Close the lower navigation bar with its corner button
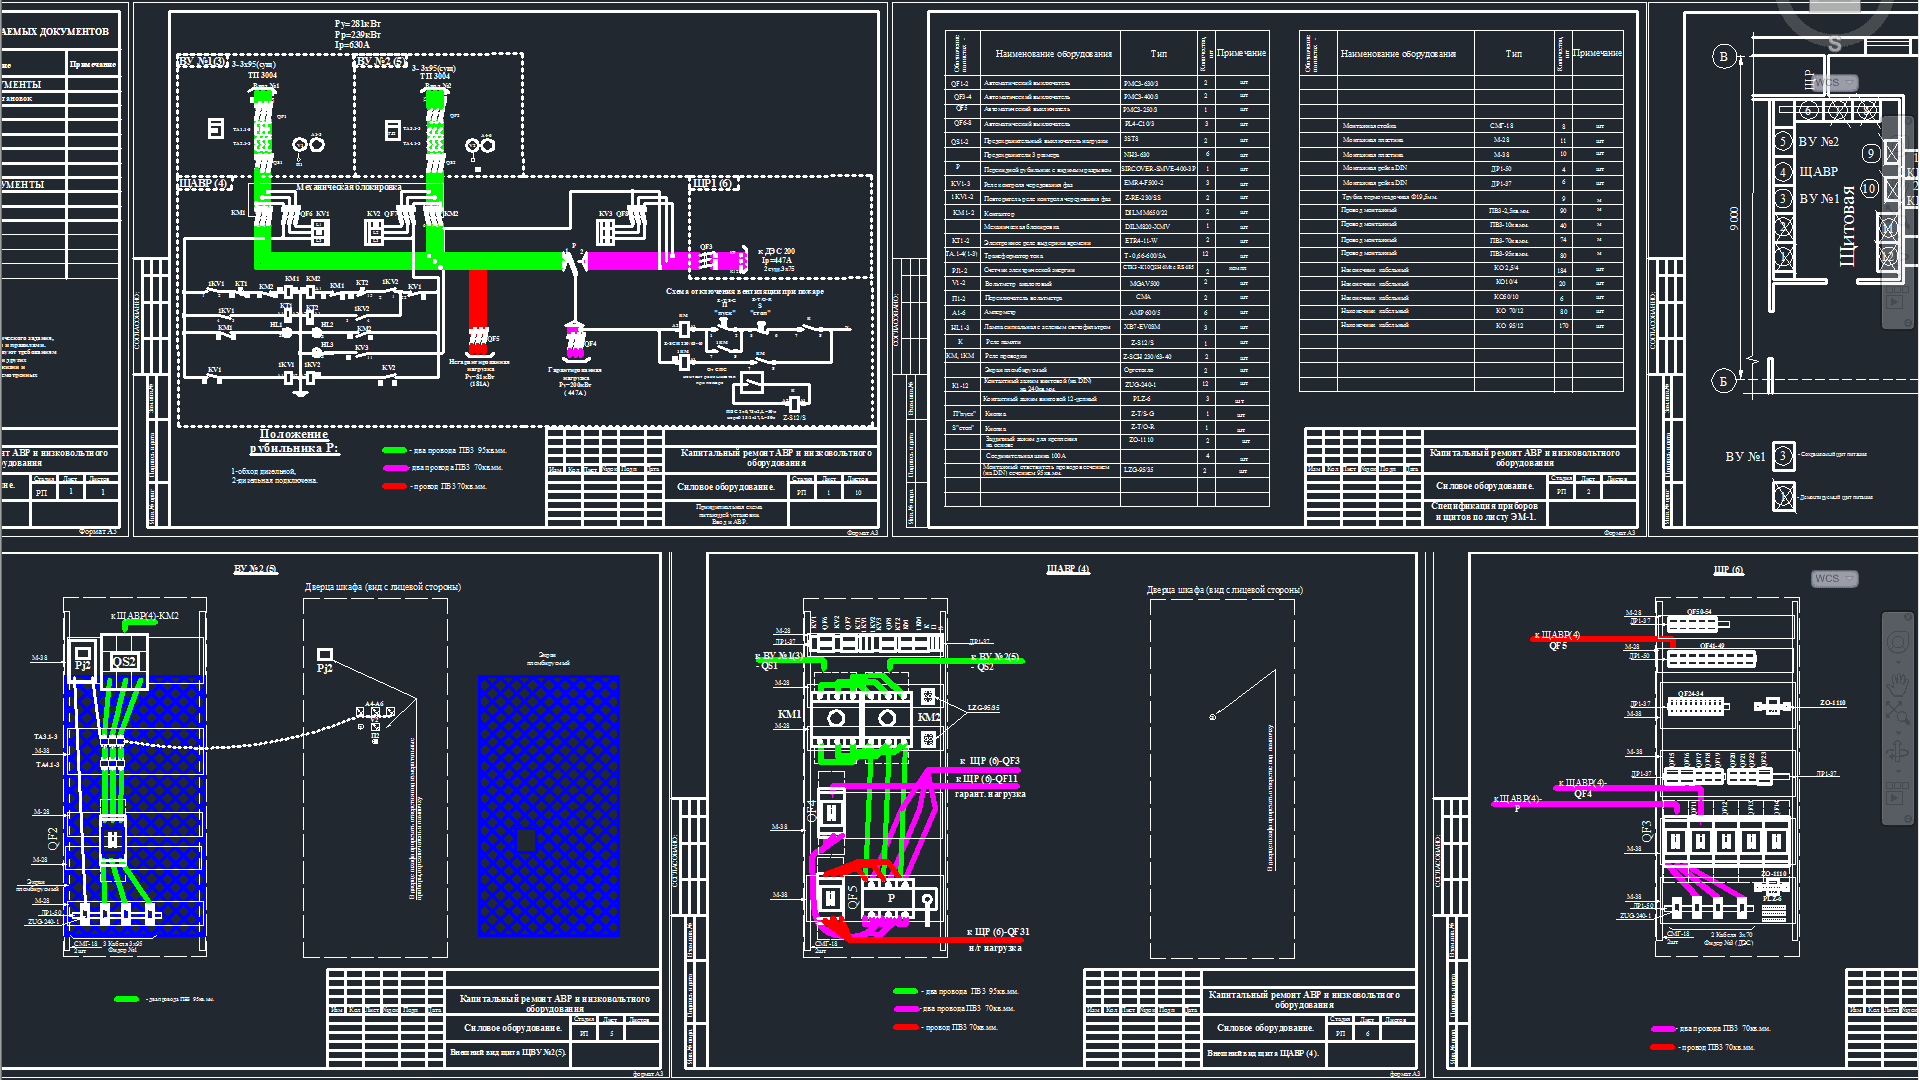 point(1908,617)
